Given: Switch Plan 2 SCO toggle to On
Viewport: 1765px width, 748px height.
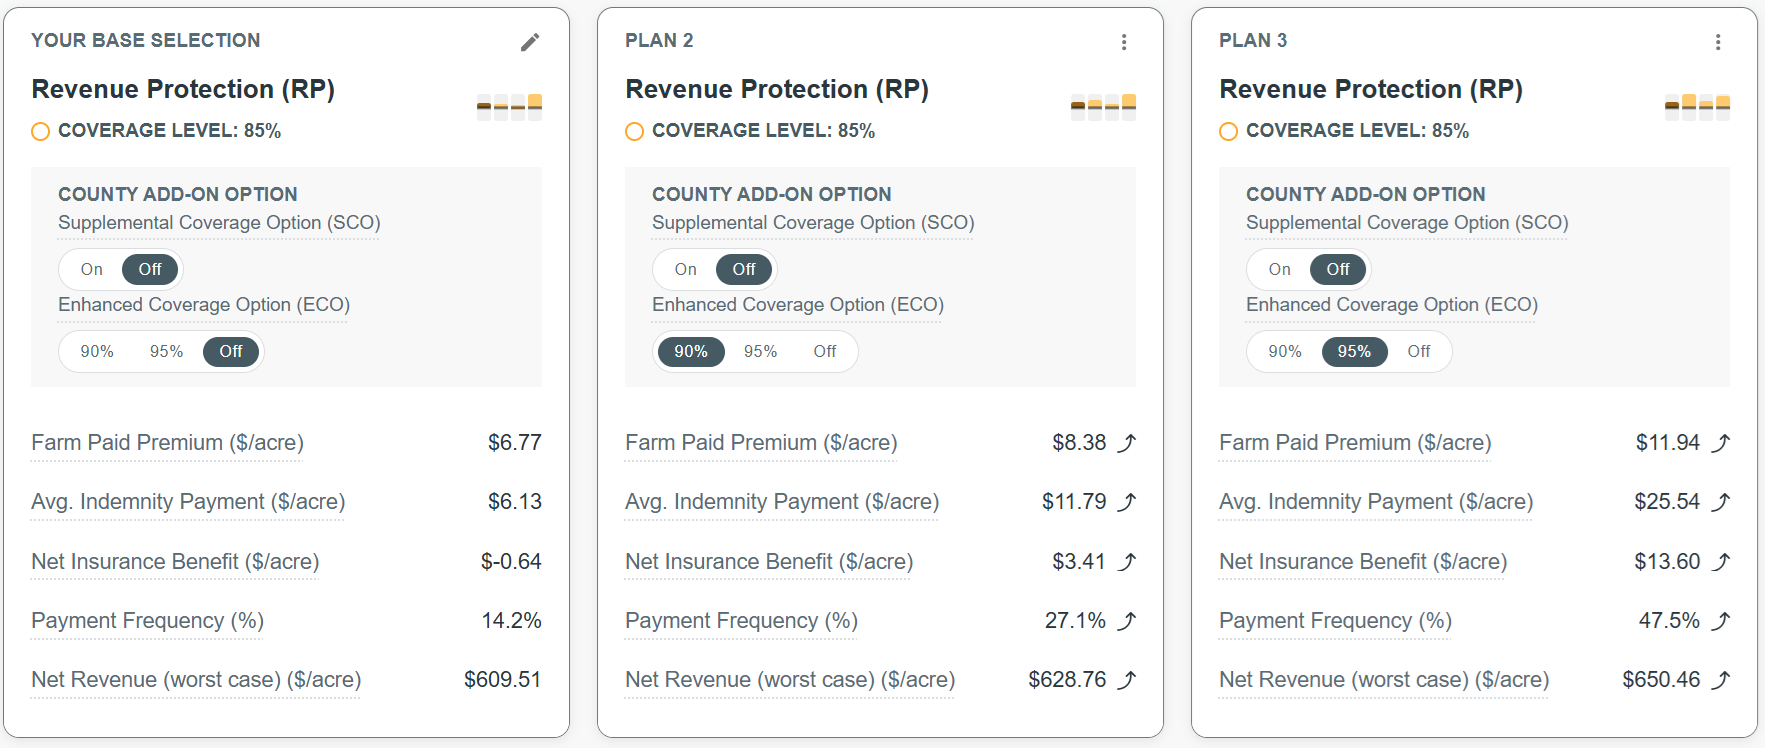Looking at the screenshot, I should (x=686, y=270).
